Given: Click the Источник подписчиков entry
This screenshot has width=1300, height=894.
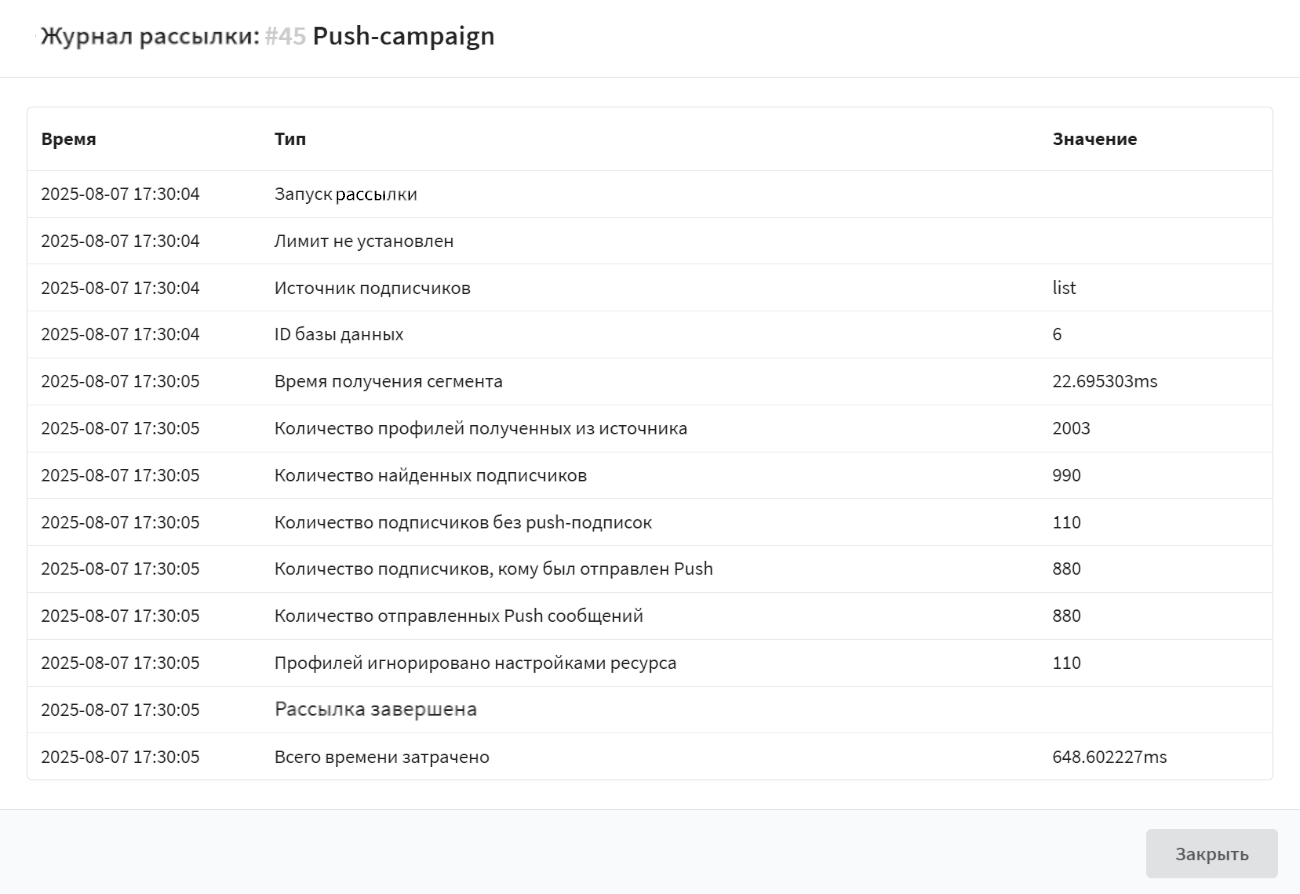Looking at the screenshot, I should [372, 288].
